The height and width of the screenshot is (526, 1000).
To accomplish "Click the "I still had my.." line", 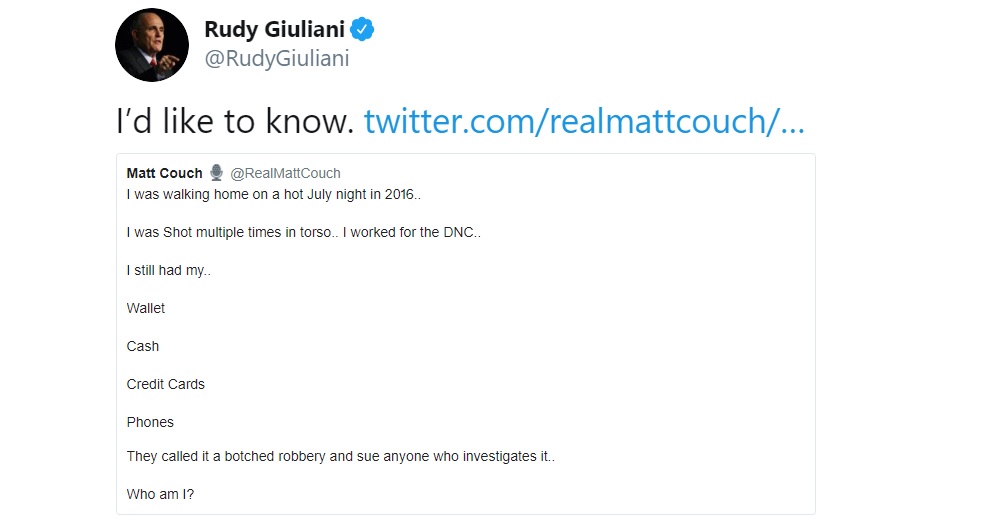I will pyautogui.click(x=168, y=270).
